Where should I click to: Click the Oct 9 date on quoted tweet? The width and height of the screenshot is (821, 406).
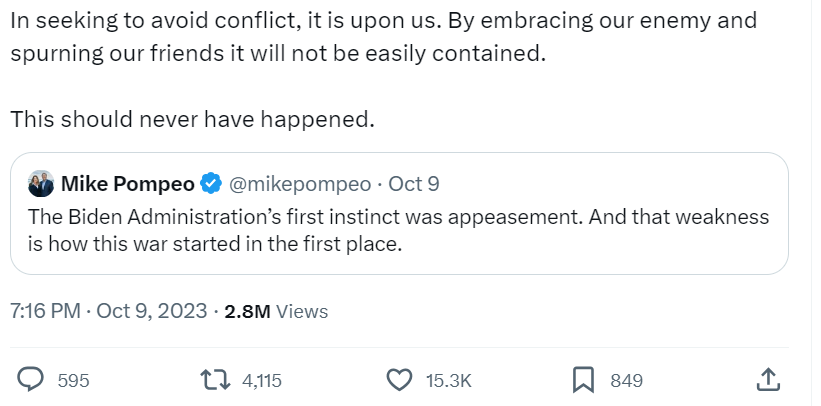point(413,184)
